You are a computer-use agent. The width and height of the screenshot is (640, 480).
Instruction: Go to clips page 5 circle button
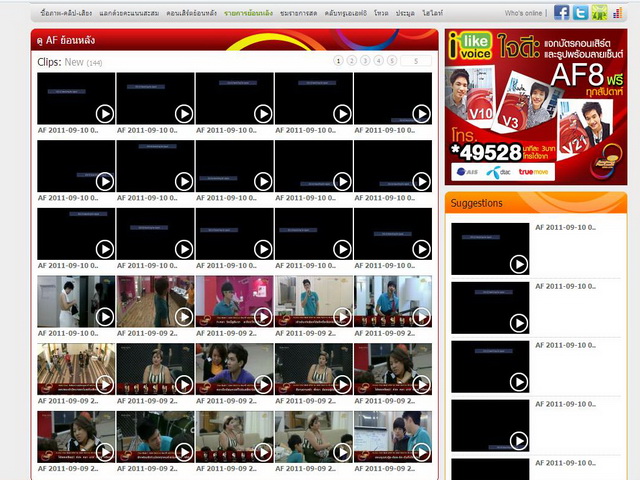click(392, 61)
